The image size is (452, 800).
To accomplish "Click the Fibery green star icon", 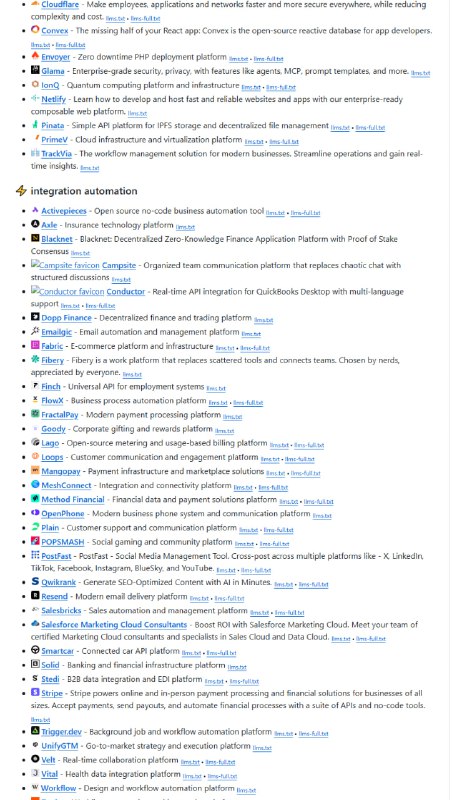I will point(35,359).
